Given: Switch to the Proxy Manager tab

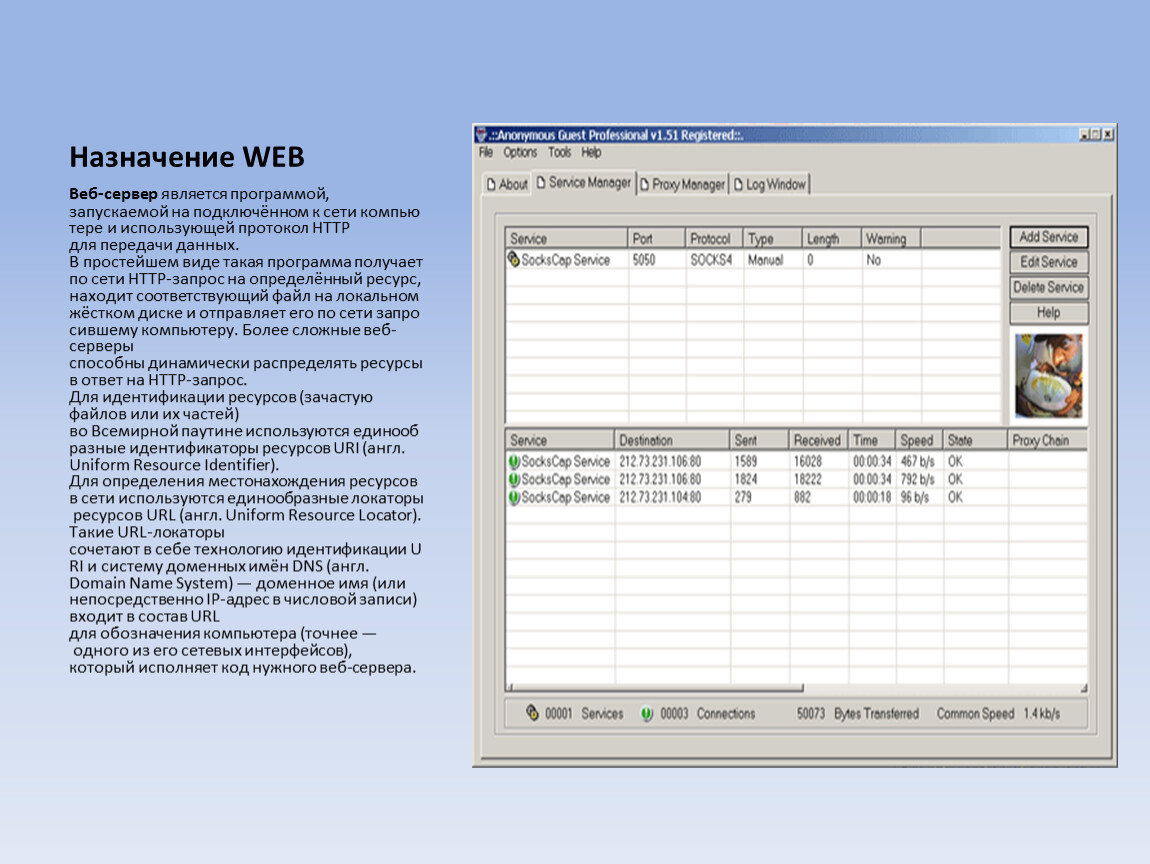Looking at the screenshot, I should coord(682,184).
